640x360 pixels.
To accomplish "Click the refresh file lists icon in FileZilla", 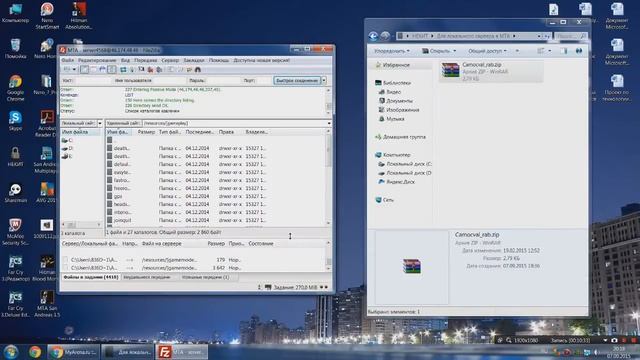I will (123, 69).
